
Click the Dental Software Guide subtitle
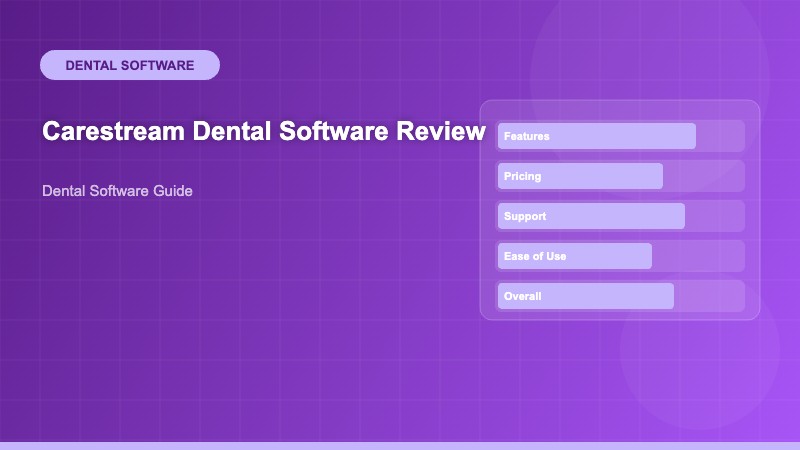coord(117,191)
